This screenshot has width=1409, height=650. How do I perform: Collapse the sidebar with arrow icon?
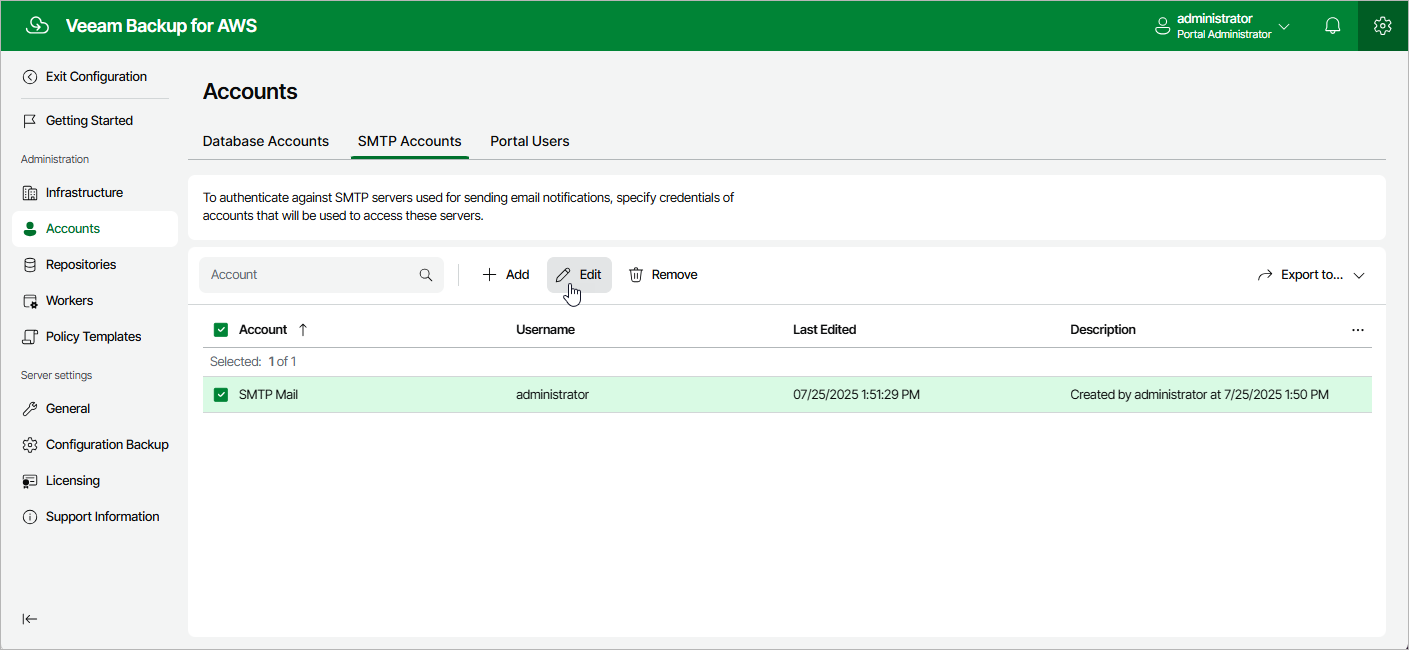click(x=30, y=619)
